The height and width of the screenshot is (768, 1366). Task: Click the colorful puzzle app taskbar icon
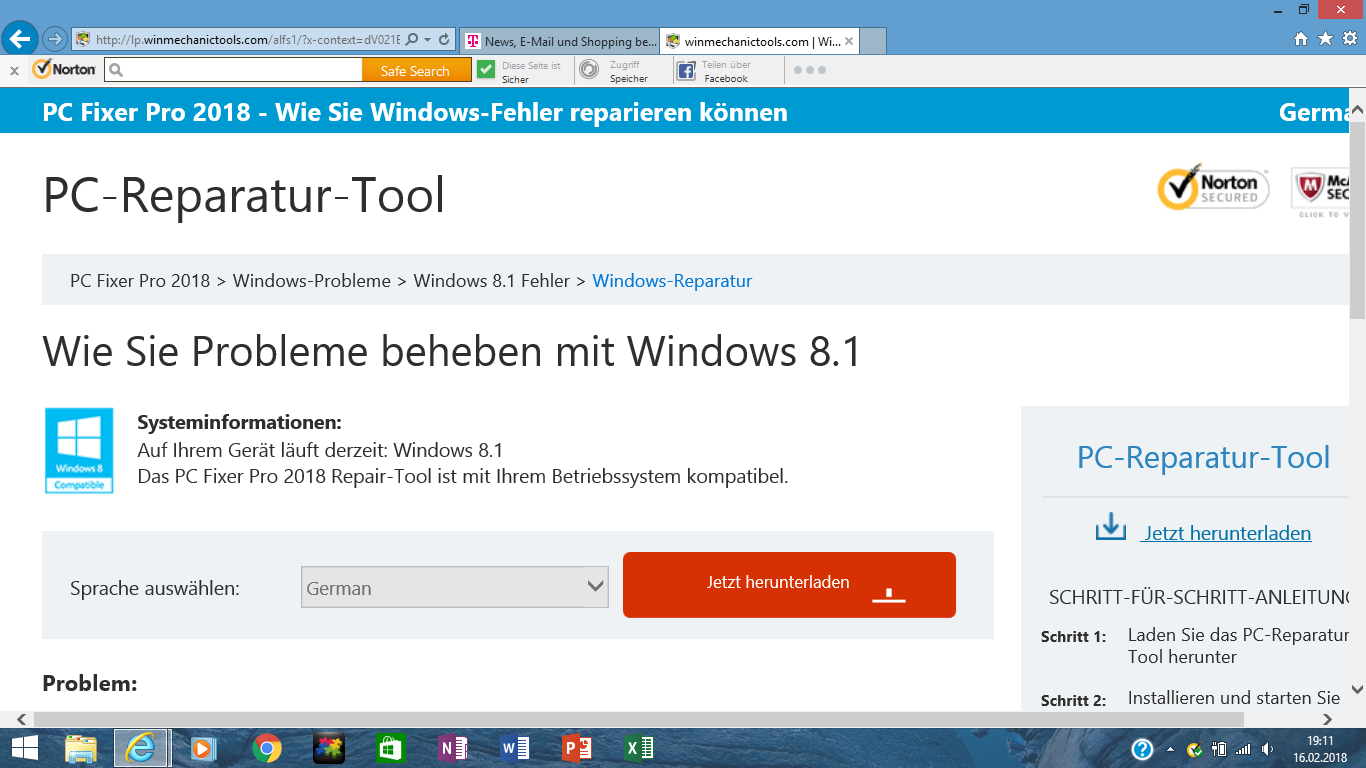[328, 748]
